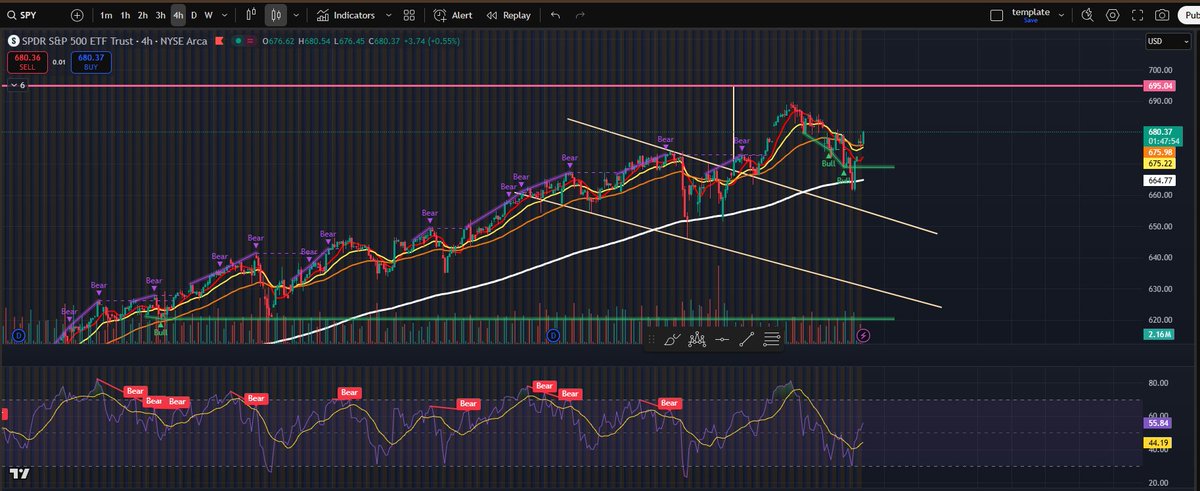The width and height of the screenshot is (1200, 491).
Task: Select the candlestick chart style icon
Action: click(x=277, y=15)
